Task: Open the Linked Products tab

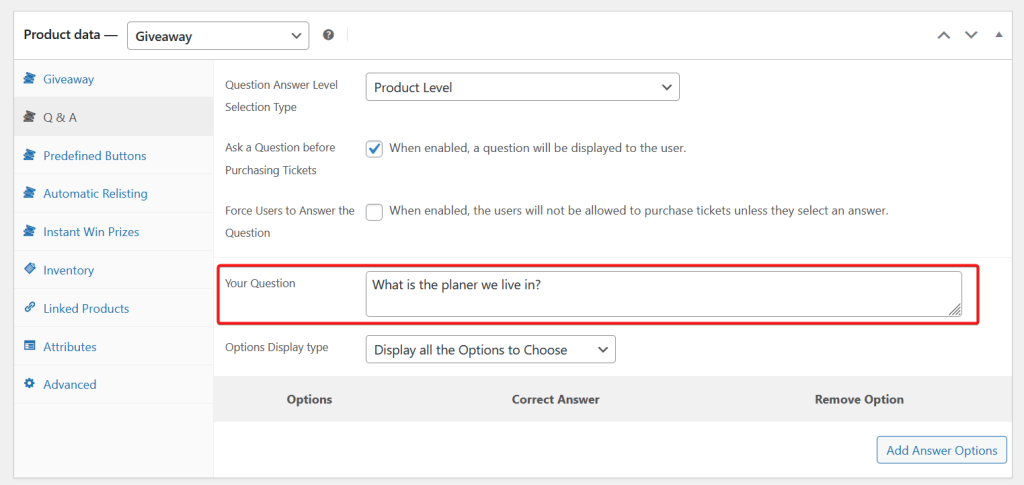Action: 86,308
